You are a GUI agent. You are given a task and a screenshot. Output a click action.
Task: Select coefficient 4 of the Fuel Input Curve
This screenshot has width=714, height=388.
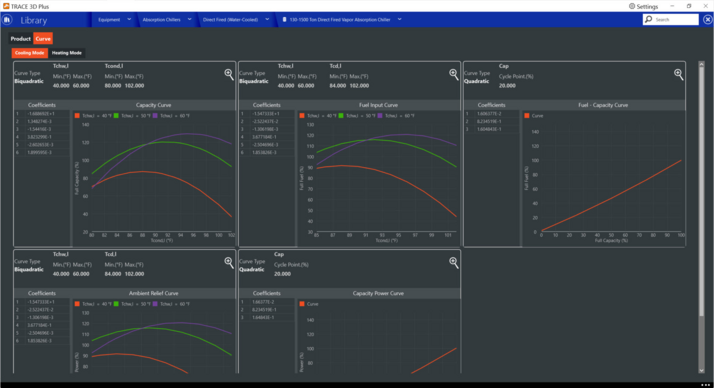[x=267, y=137]
